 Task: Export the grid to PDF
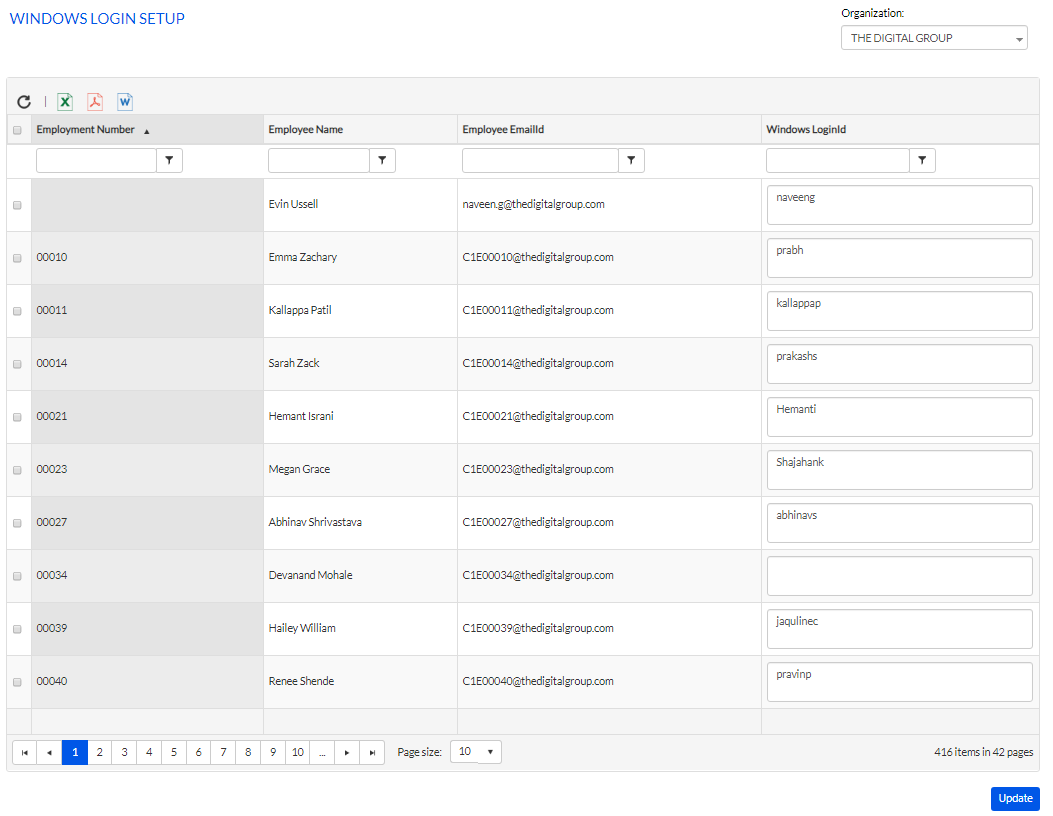click(x=95, y=102)
